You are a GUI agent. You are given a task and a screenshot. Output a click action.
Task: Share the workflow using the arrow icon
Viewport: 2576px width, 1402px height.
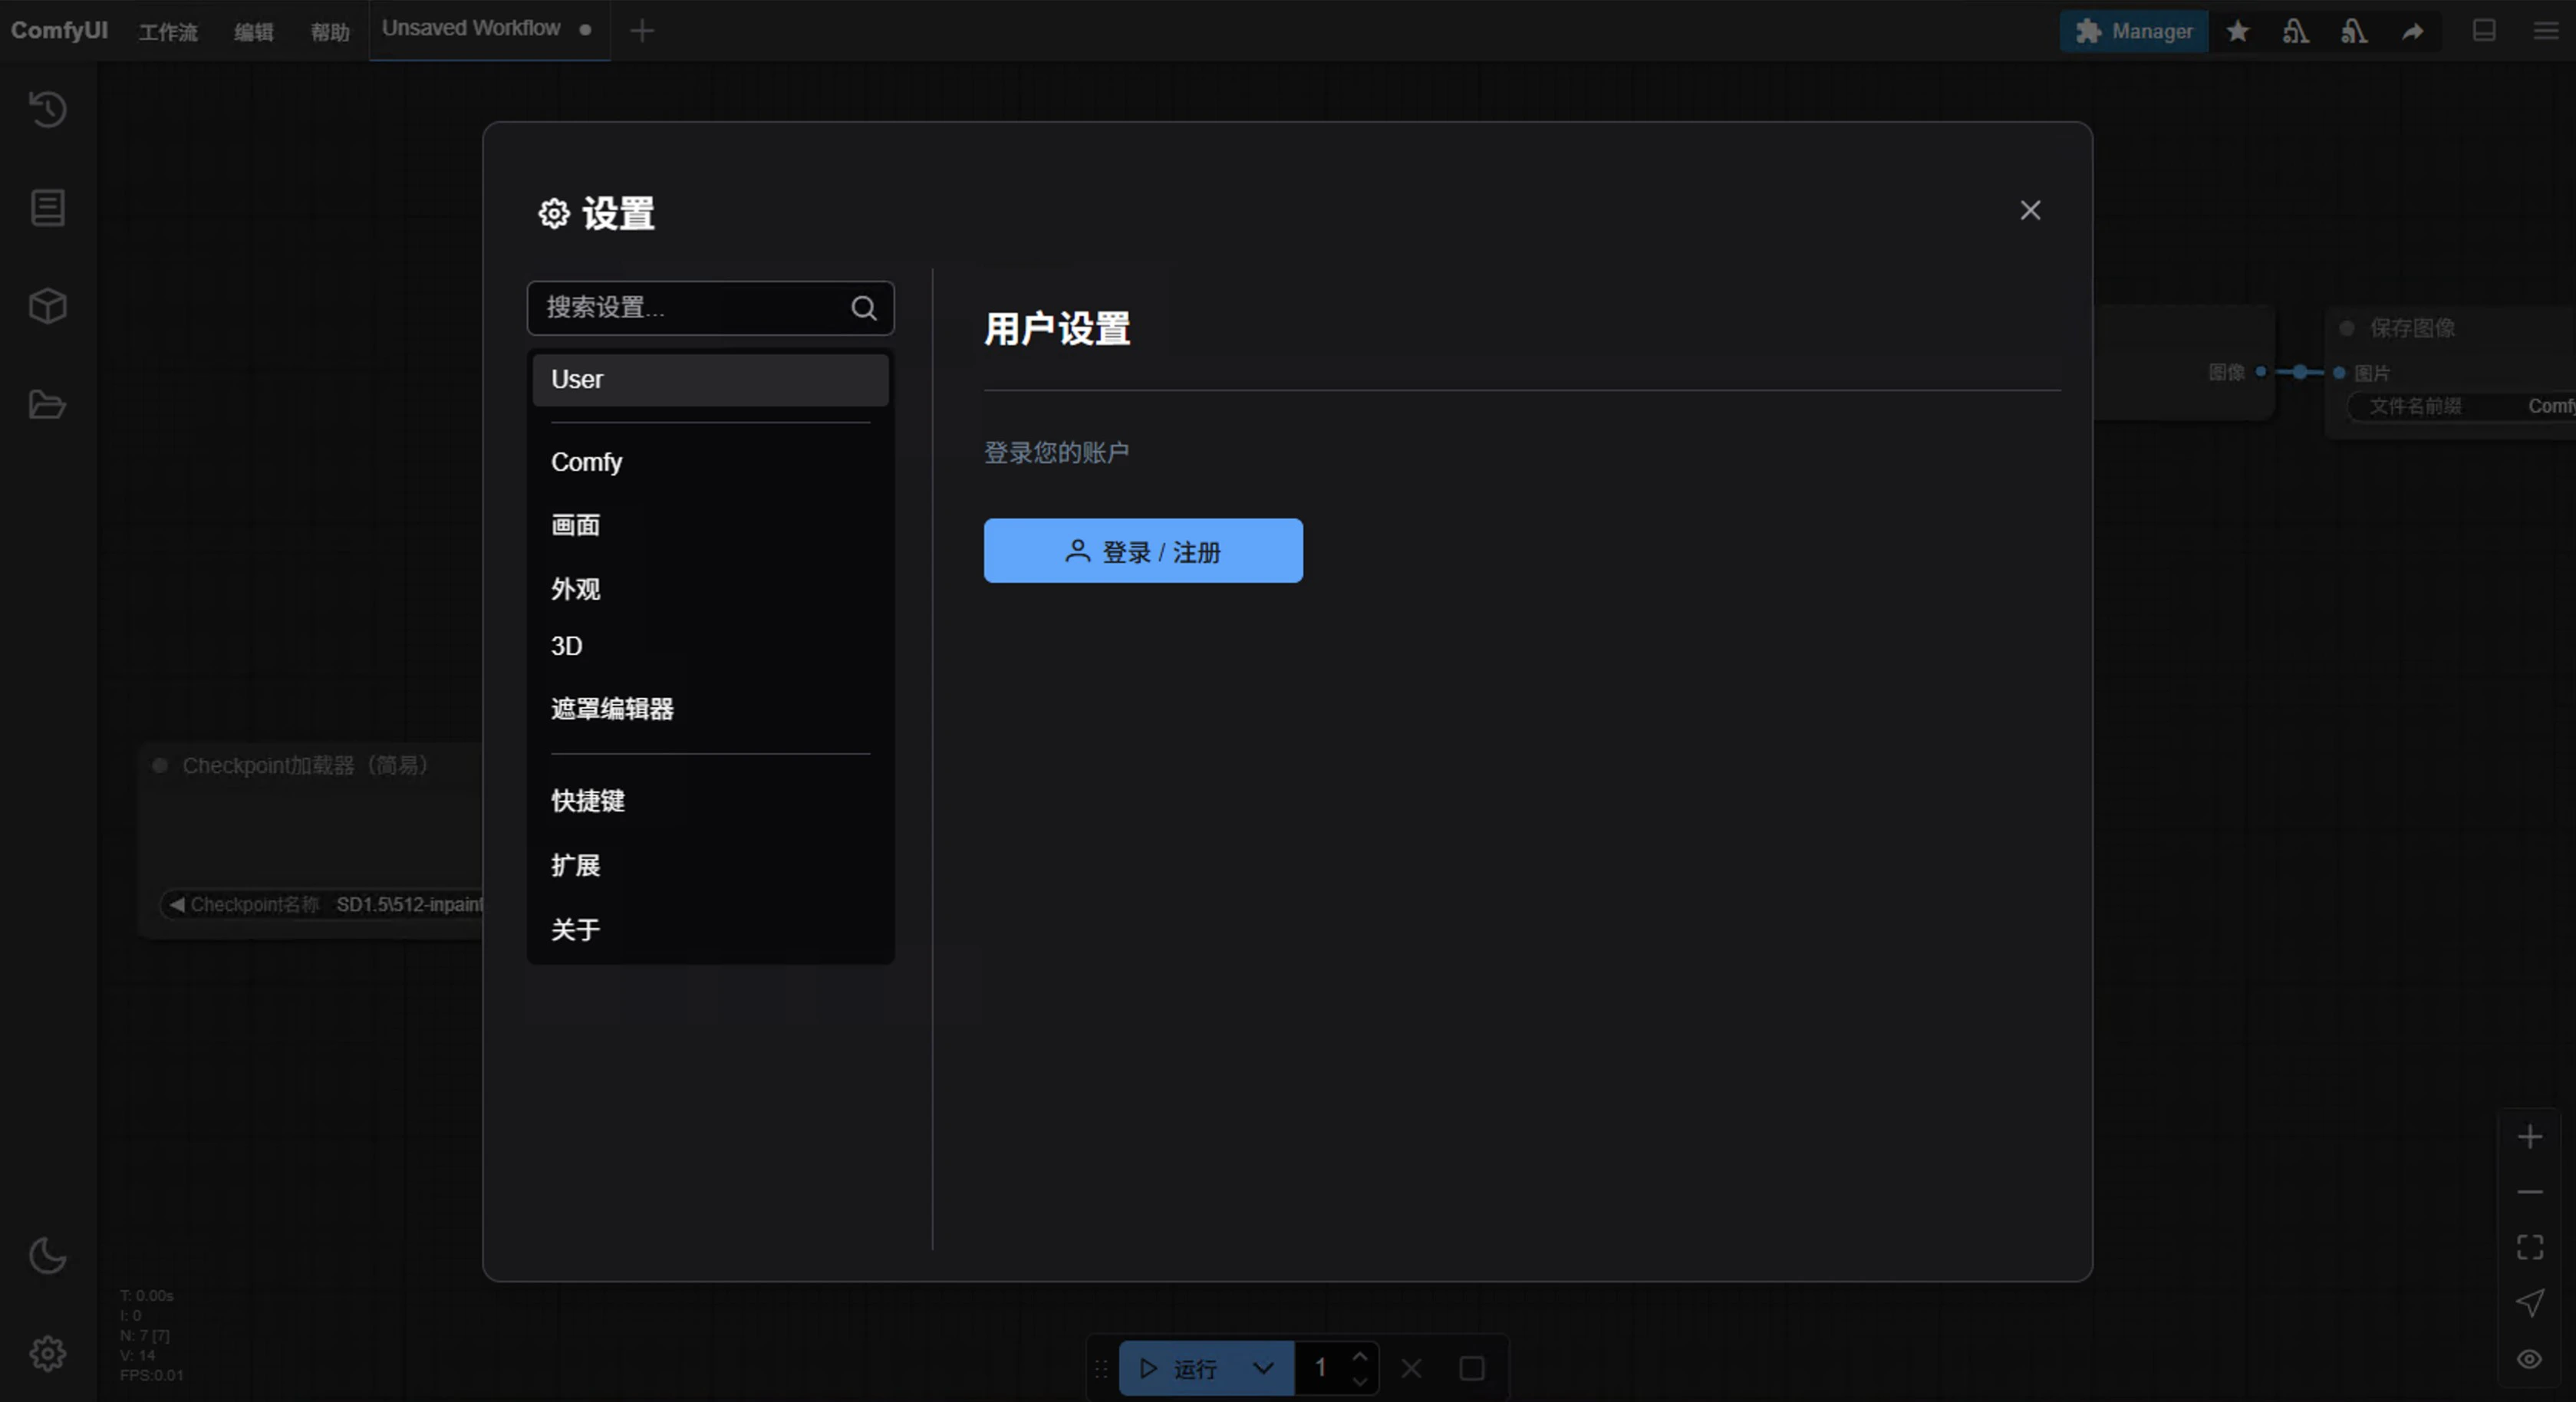[2414, 31]
